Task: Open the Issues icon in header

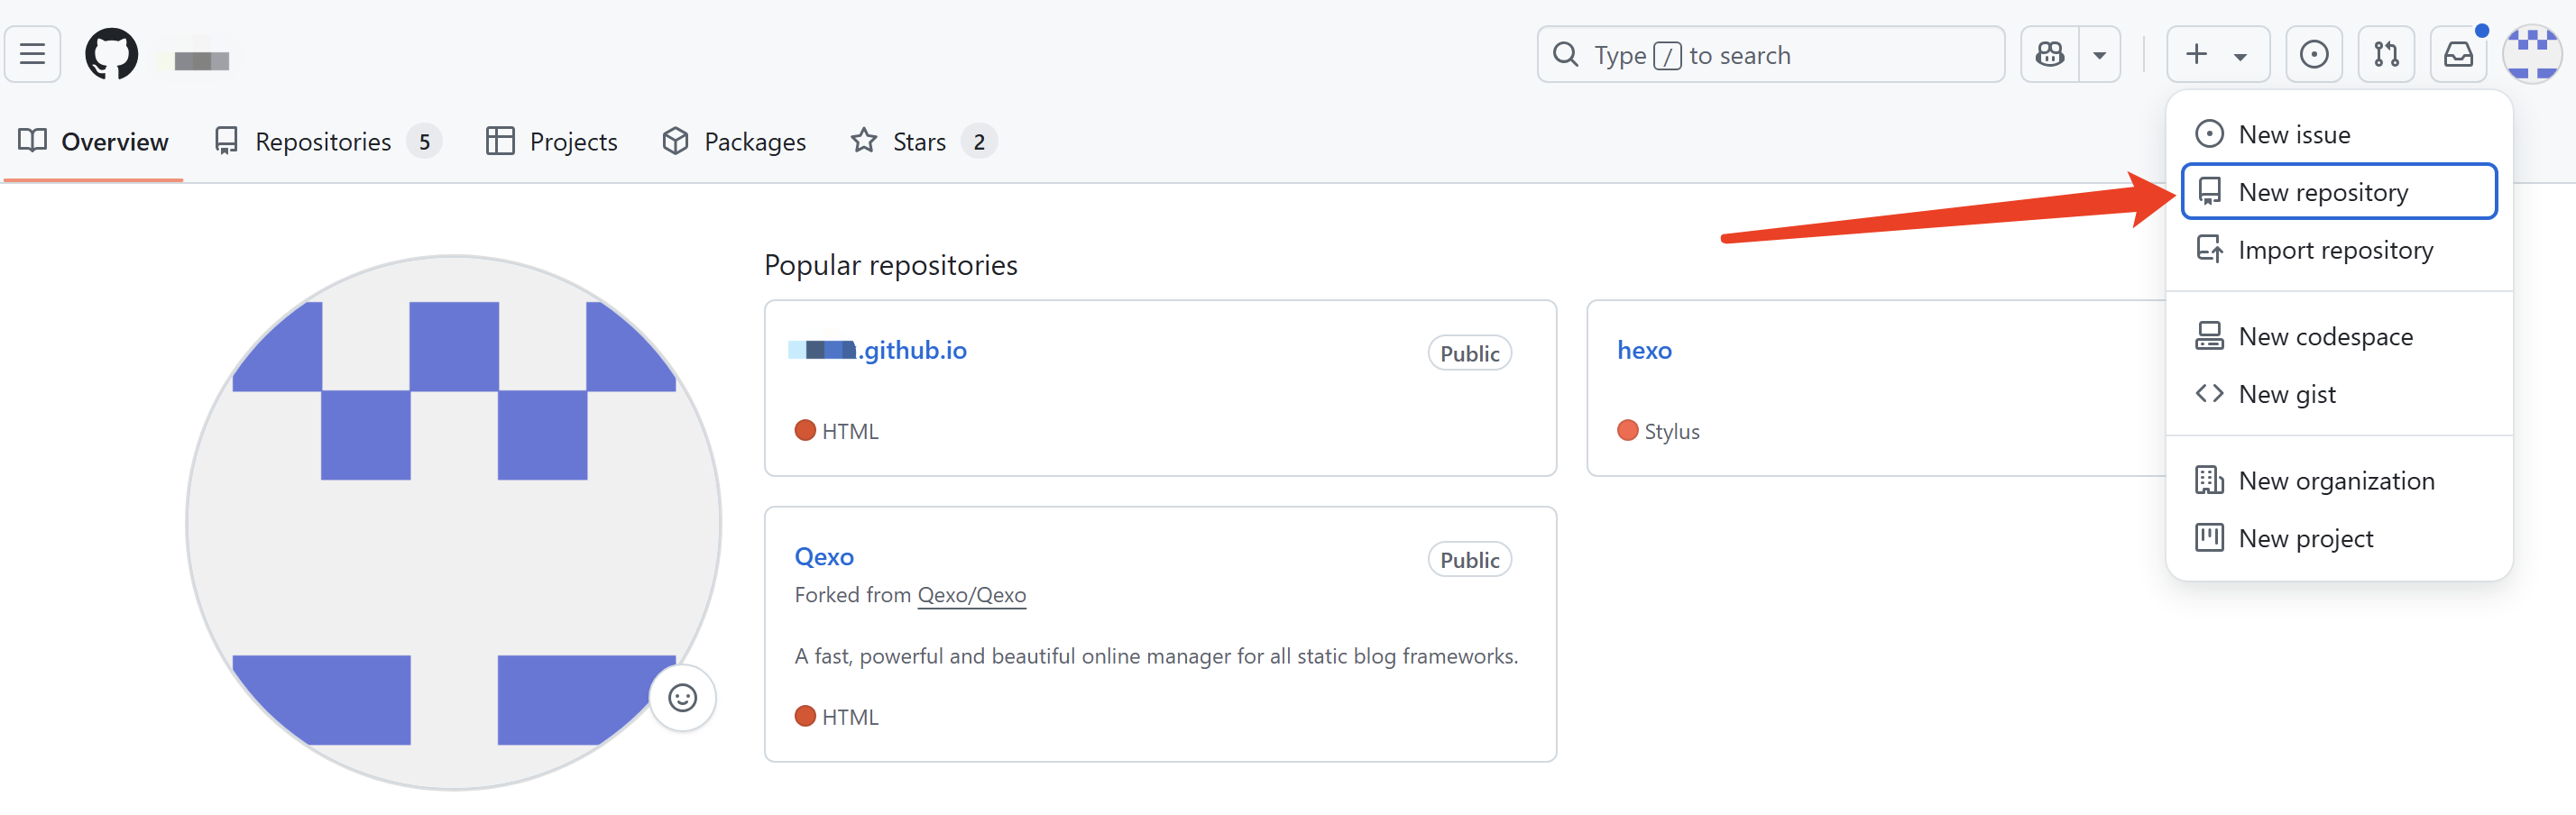Action: 2313,54
